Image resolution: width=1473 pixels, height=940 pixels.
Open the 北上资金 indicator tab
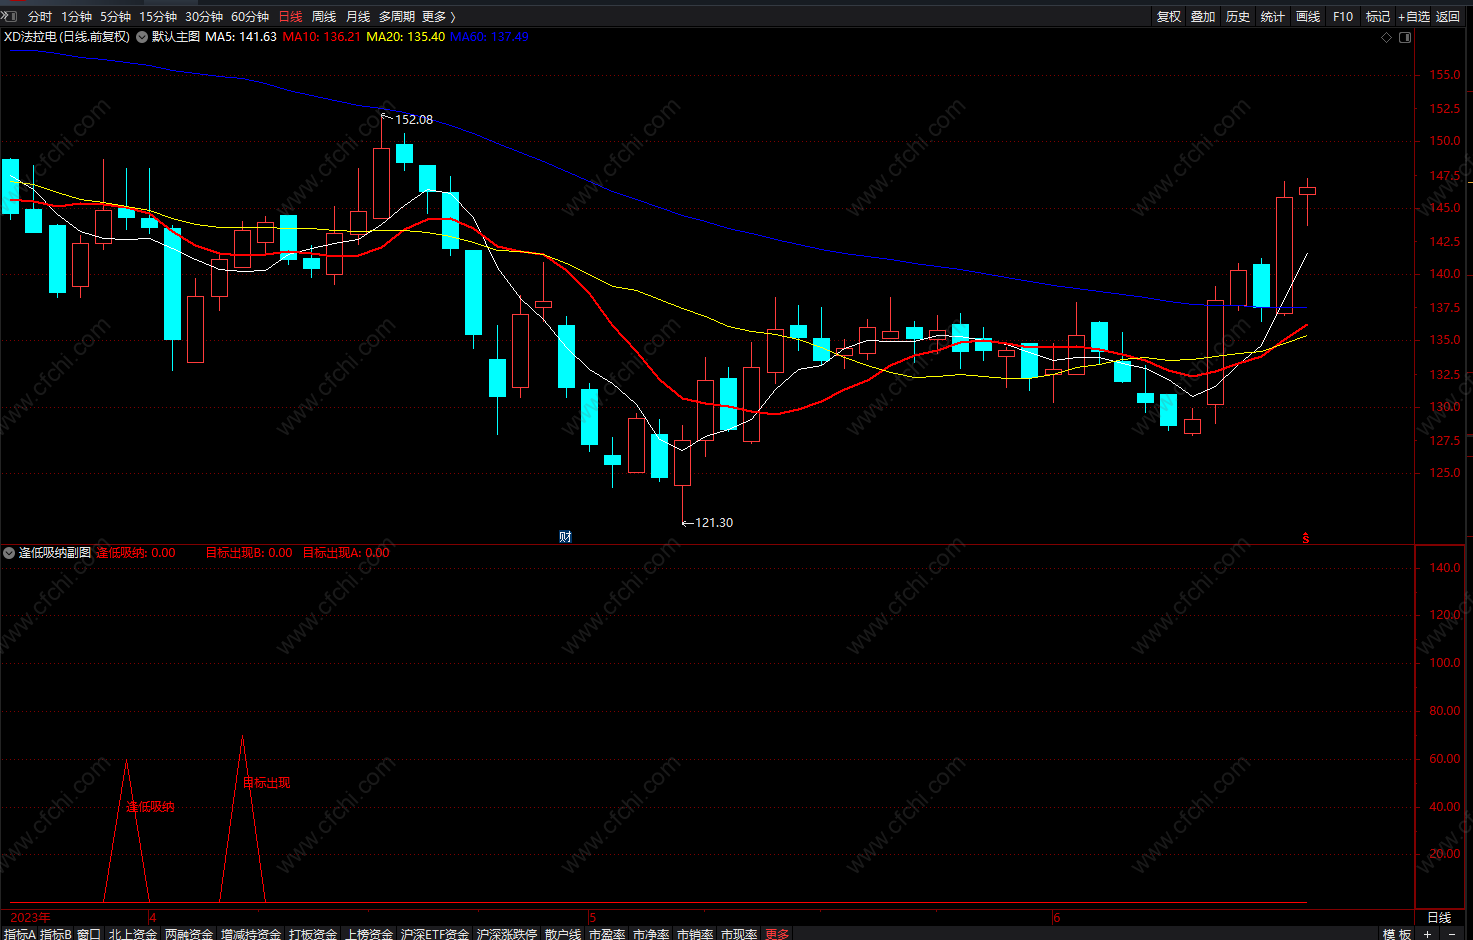pos(133,934)
